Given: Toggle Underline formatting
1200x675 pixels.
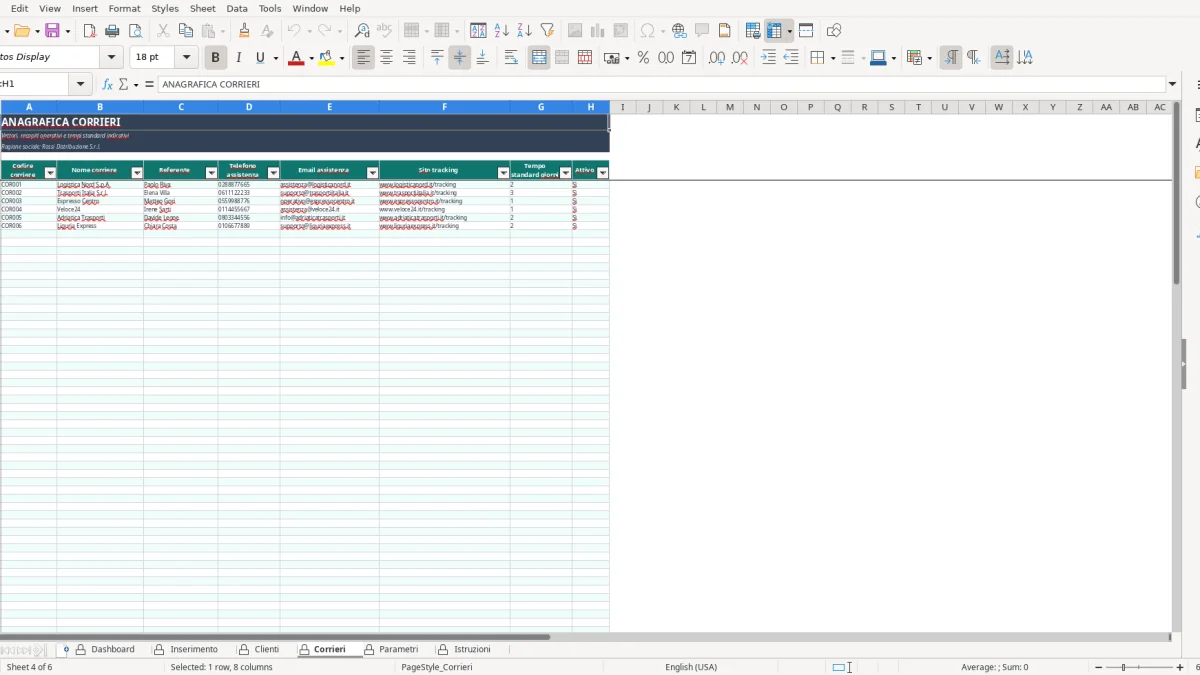Looking at the screenshot, I should [261, 58].
